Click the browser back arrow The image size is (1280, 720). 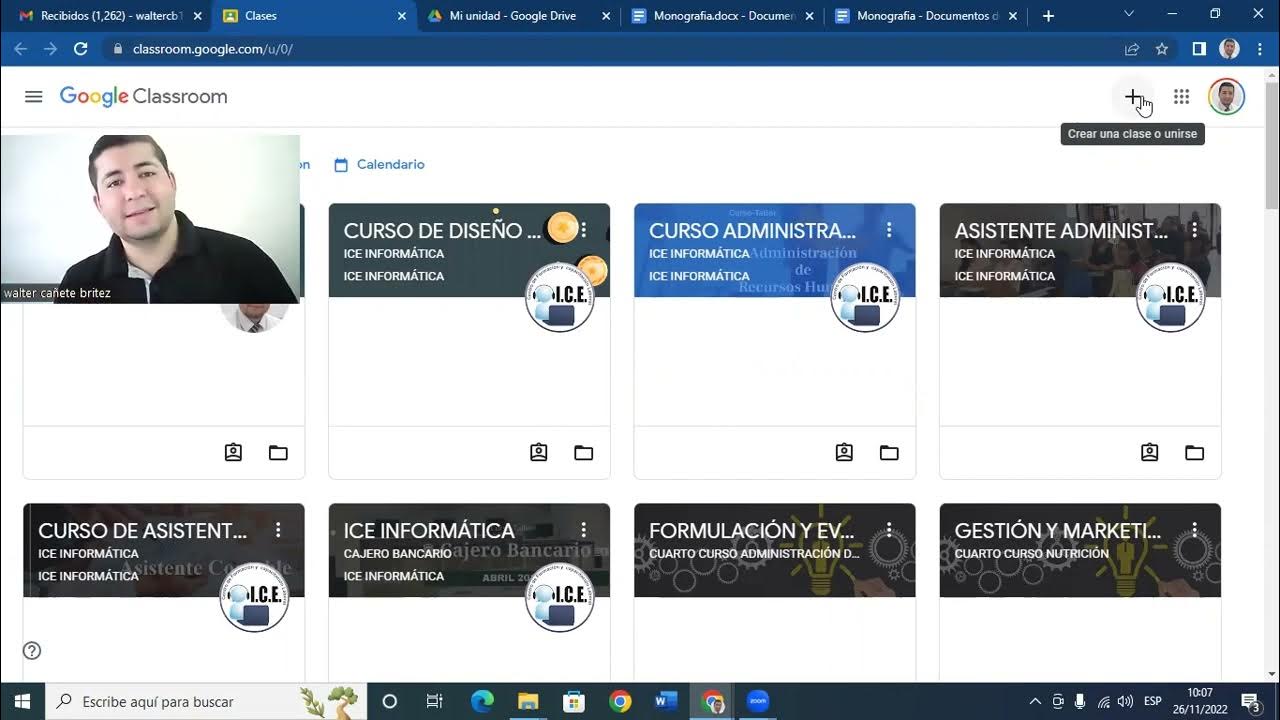20,49
